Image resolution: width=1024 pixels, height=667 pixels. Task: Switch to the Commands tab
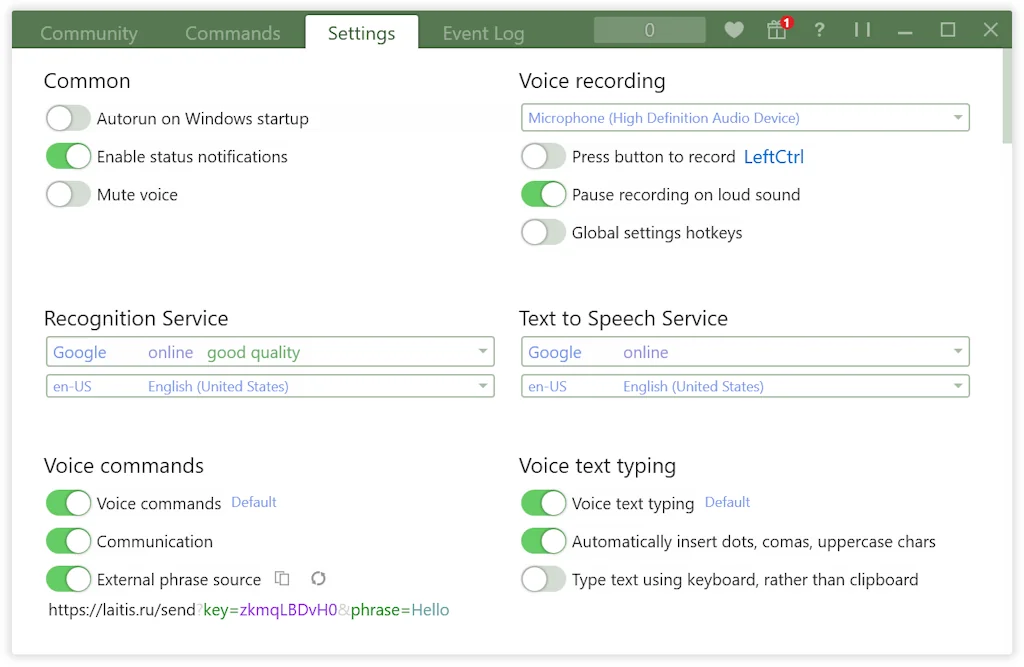tap(232, 33)
